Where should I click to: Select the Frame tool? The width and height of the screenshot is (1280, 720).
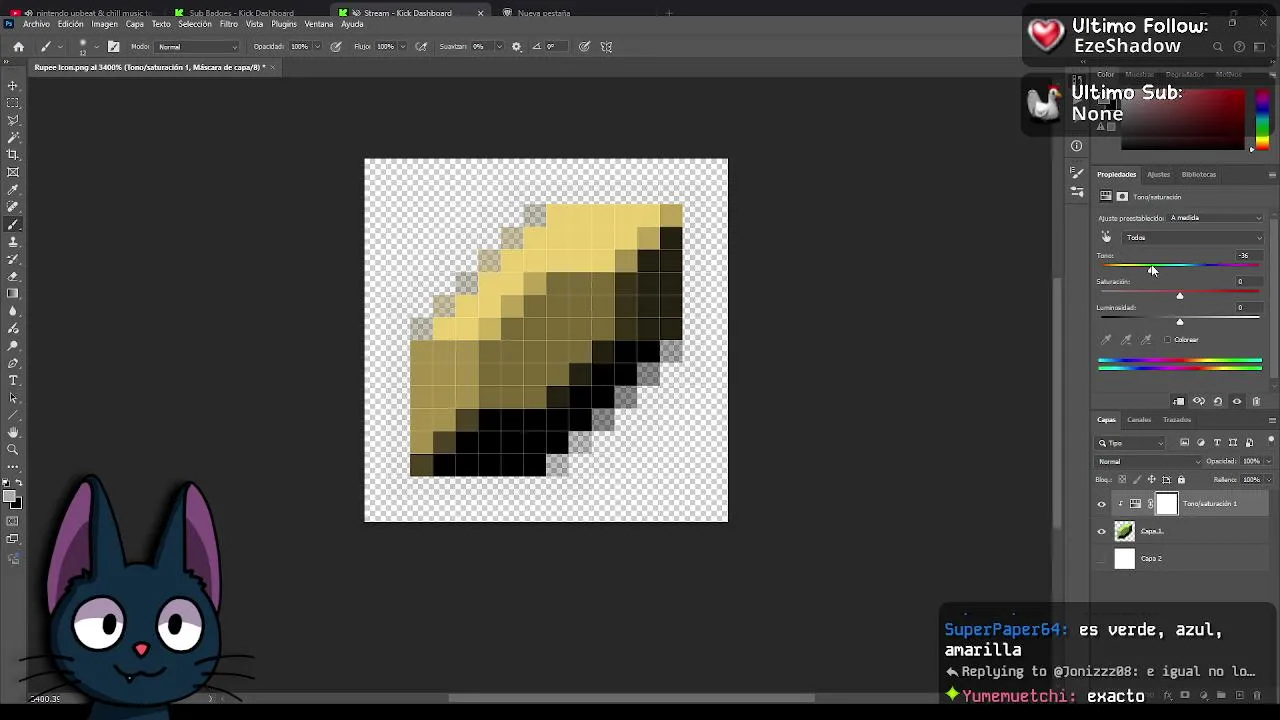click(13, 172)
